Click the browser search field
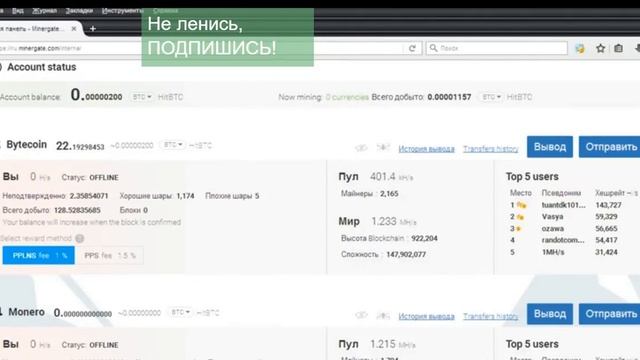The height and width of the screenshot is (360, 640). (497, 48)
